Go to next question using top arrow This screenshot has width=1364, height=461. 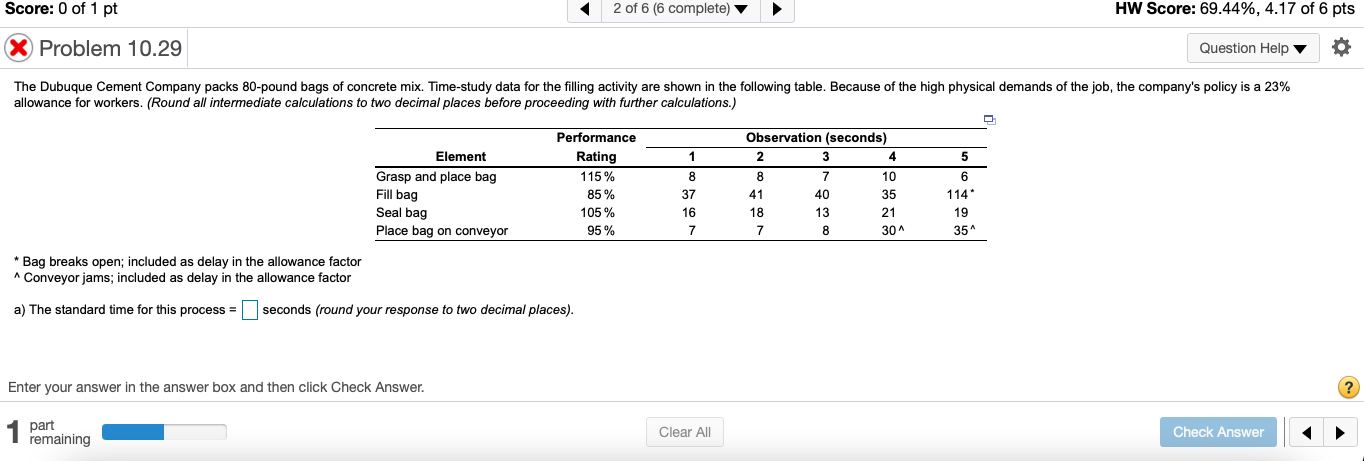(777, 11)
